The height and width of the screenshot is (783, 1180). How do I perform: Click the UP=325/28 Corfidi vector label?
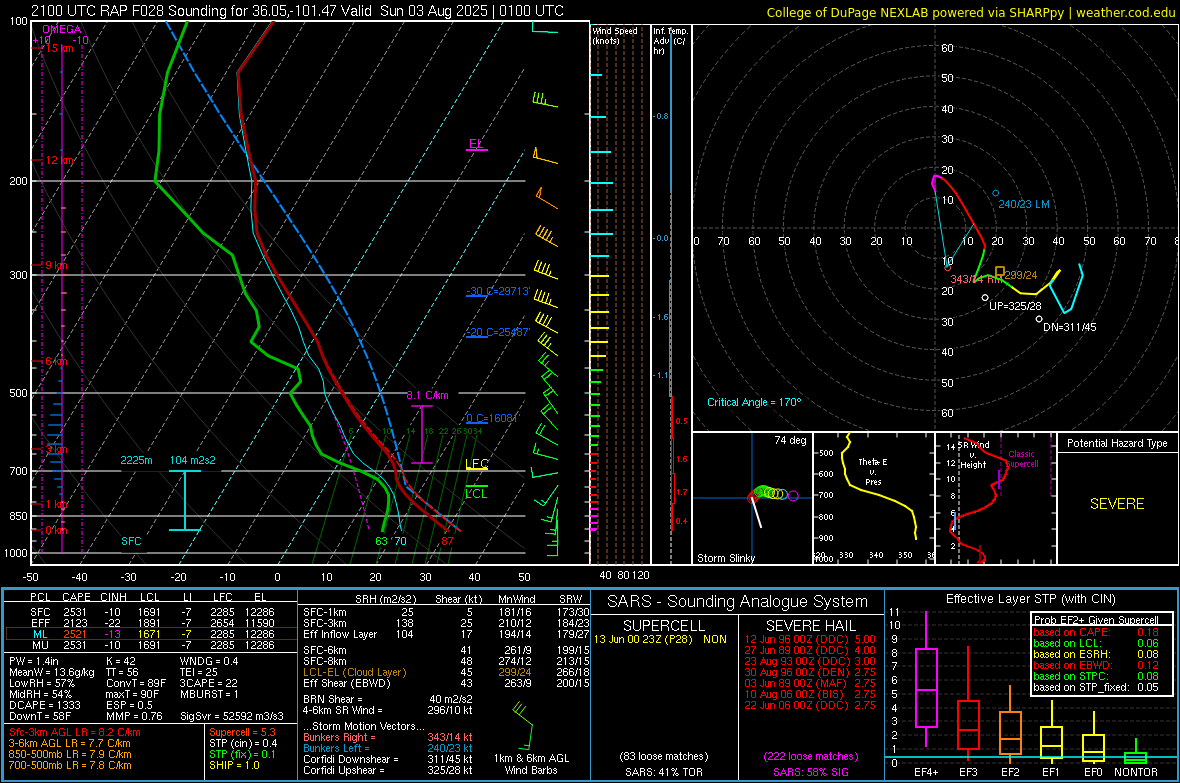point(1015,306)
